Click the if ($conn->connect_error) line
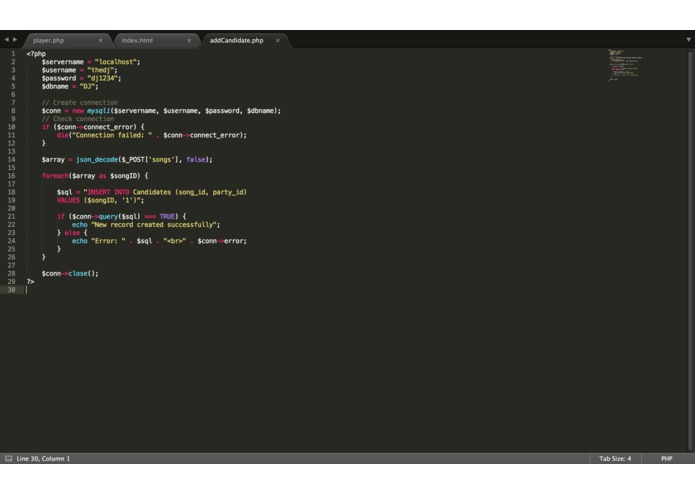 (x=93, y=127)
